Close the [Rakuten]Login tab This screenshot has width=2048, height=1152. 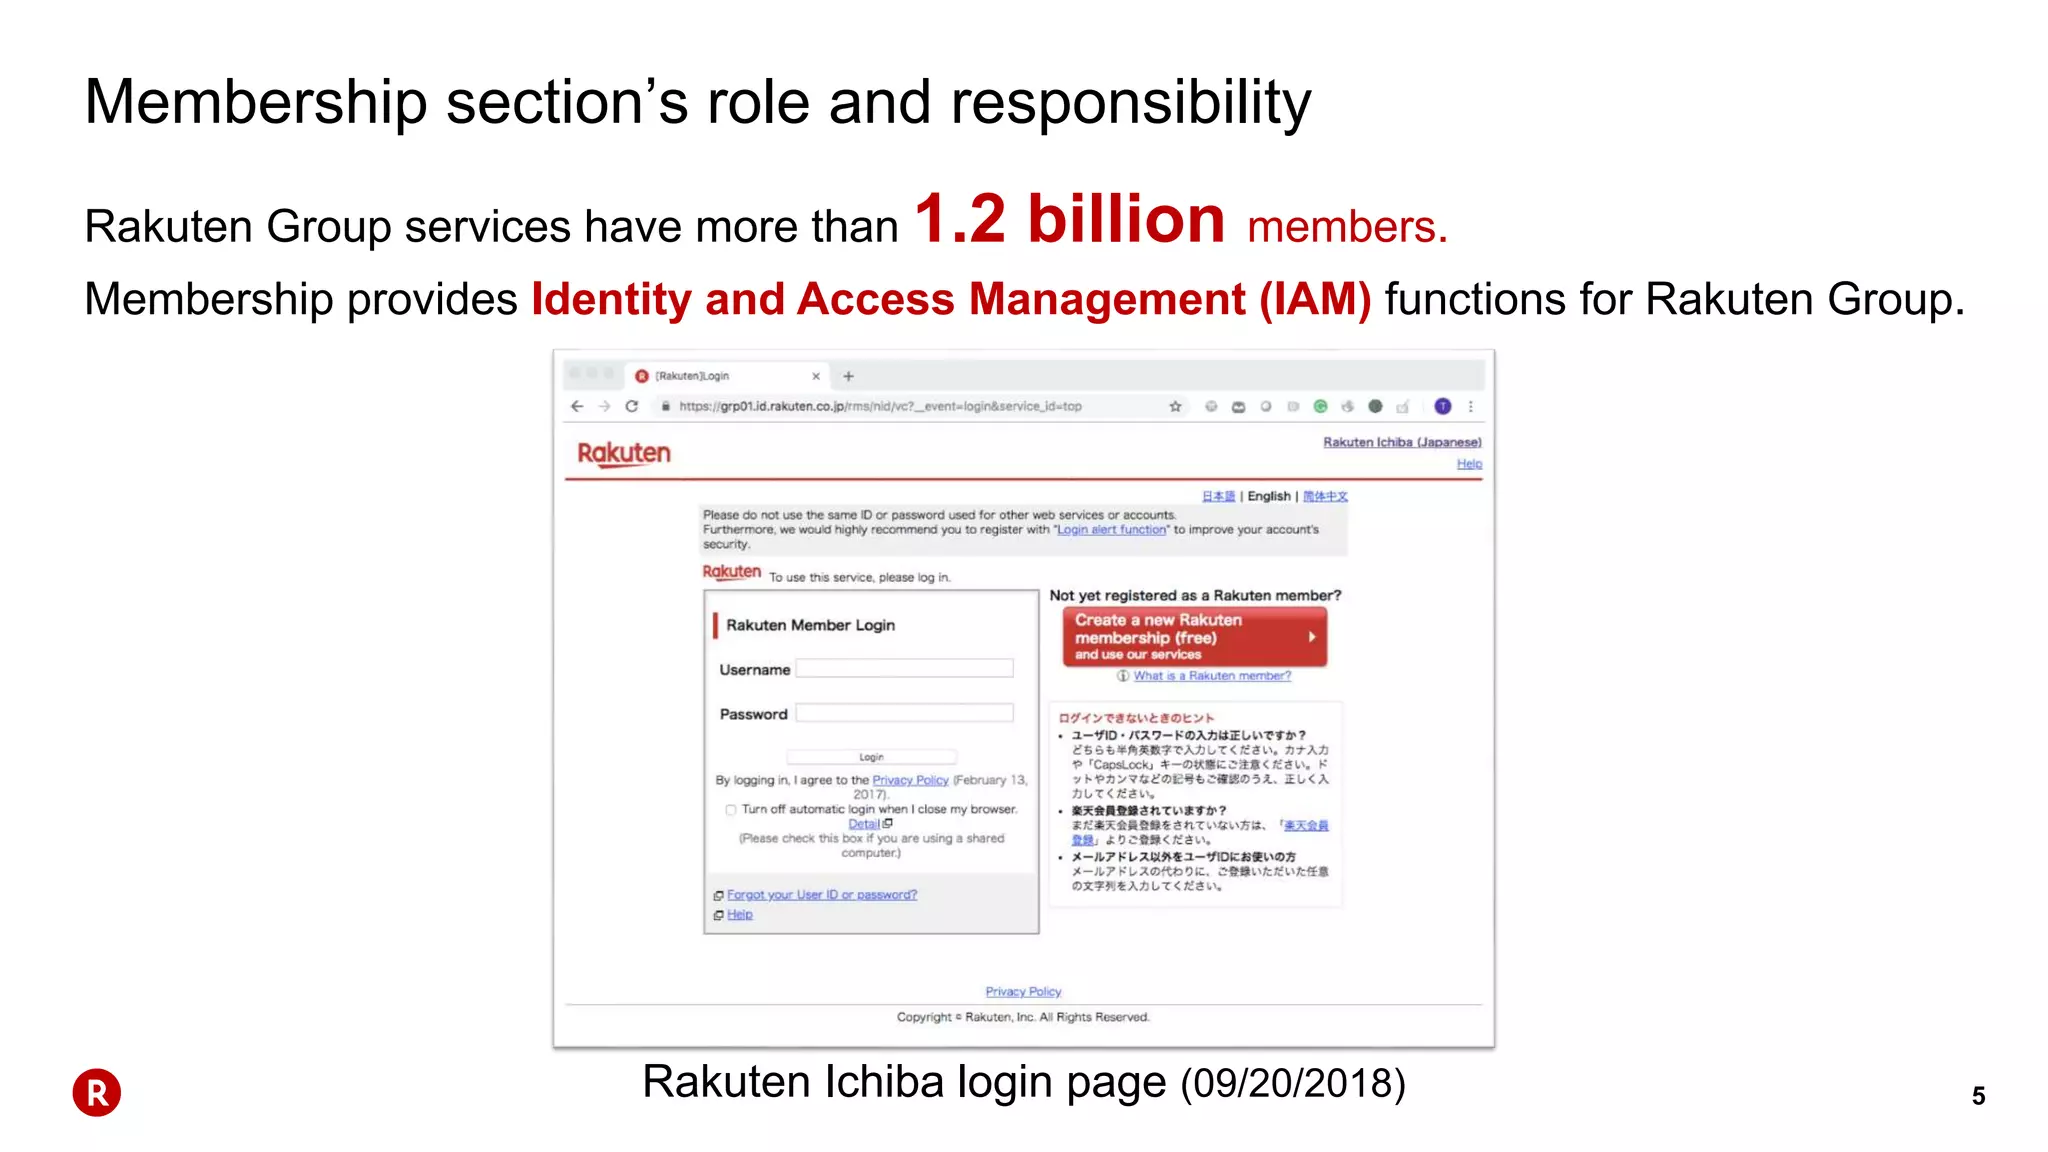[x=816, y=376]
